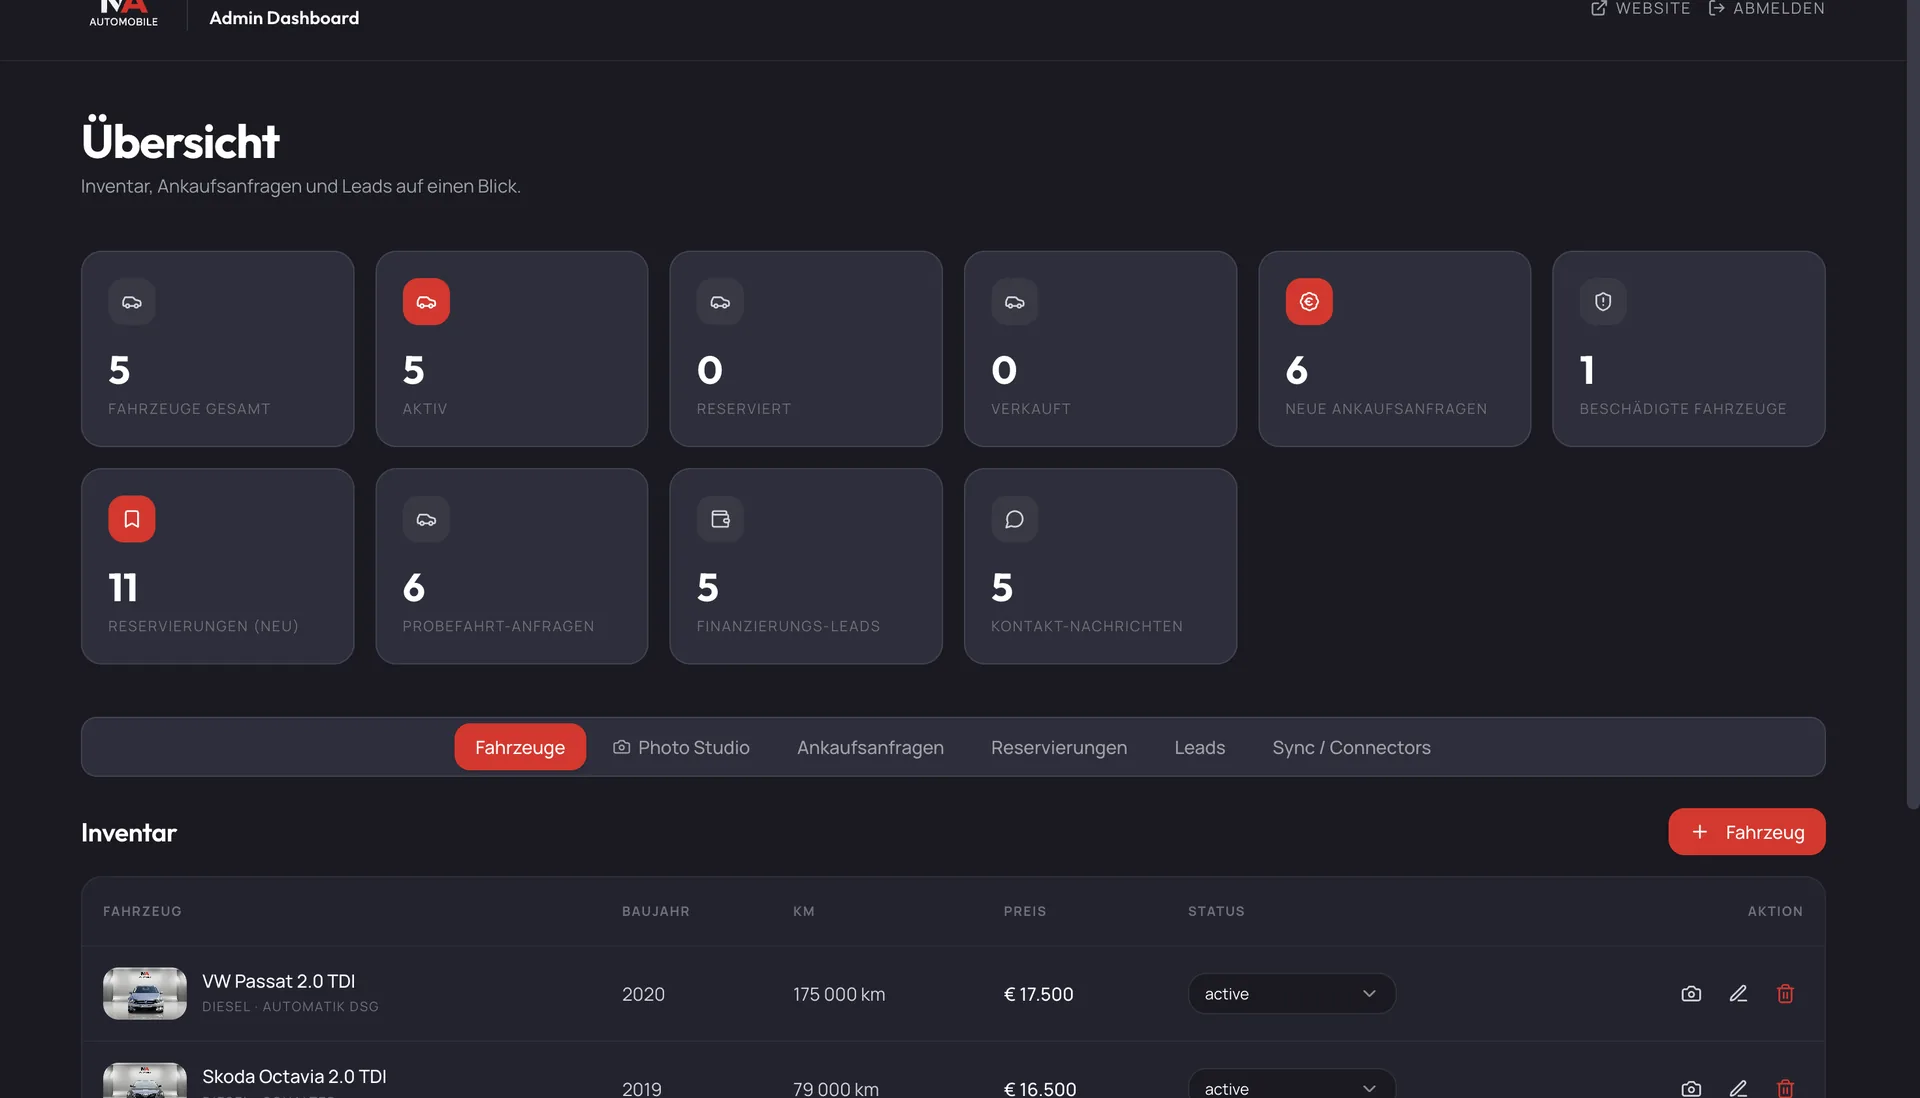Screen dimensions: 1920x1098
Task: Log out via ABMELDEN
Action: click(1766, 8)
